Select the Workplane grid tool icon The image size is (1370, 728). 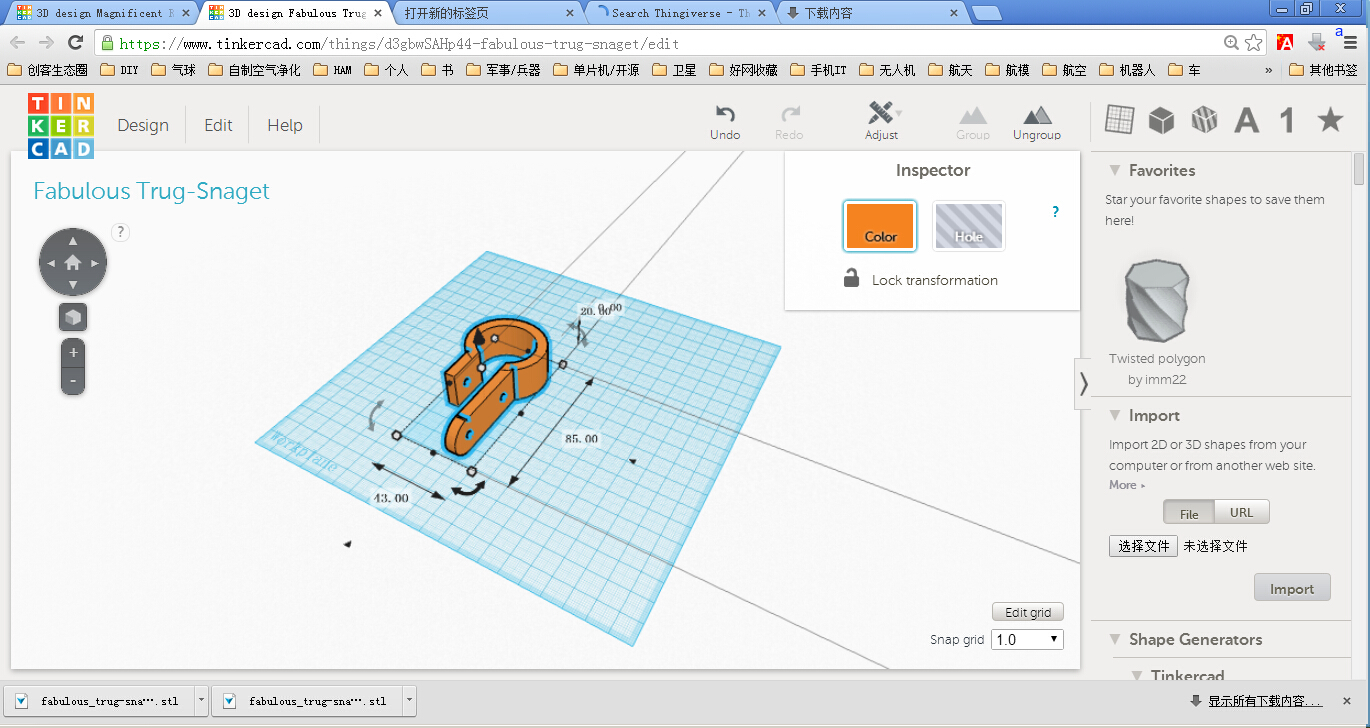(x=1119, y=120)
